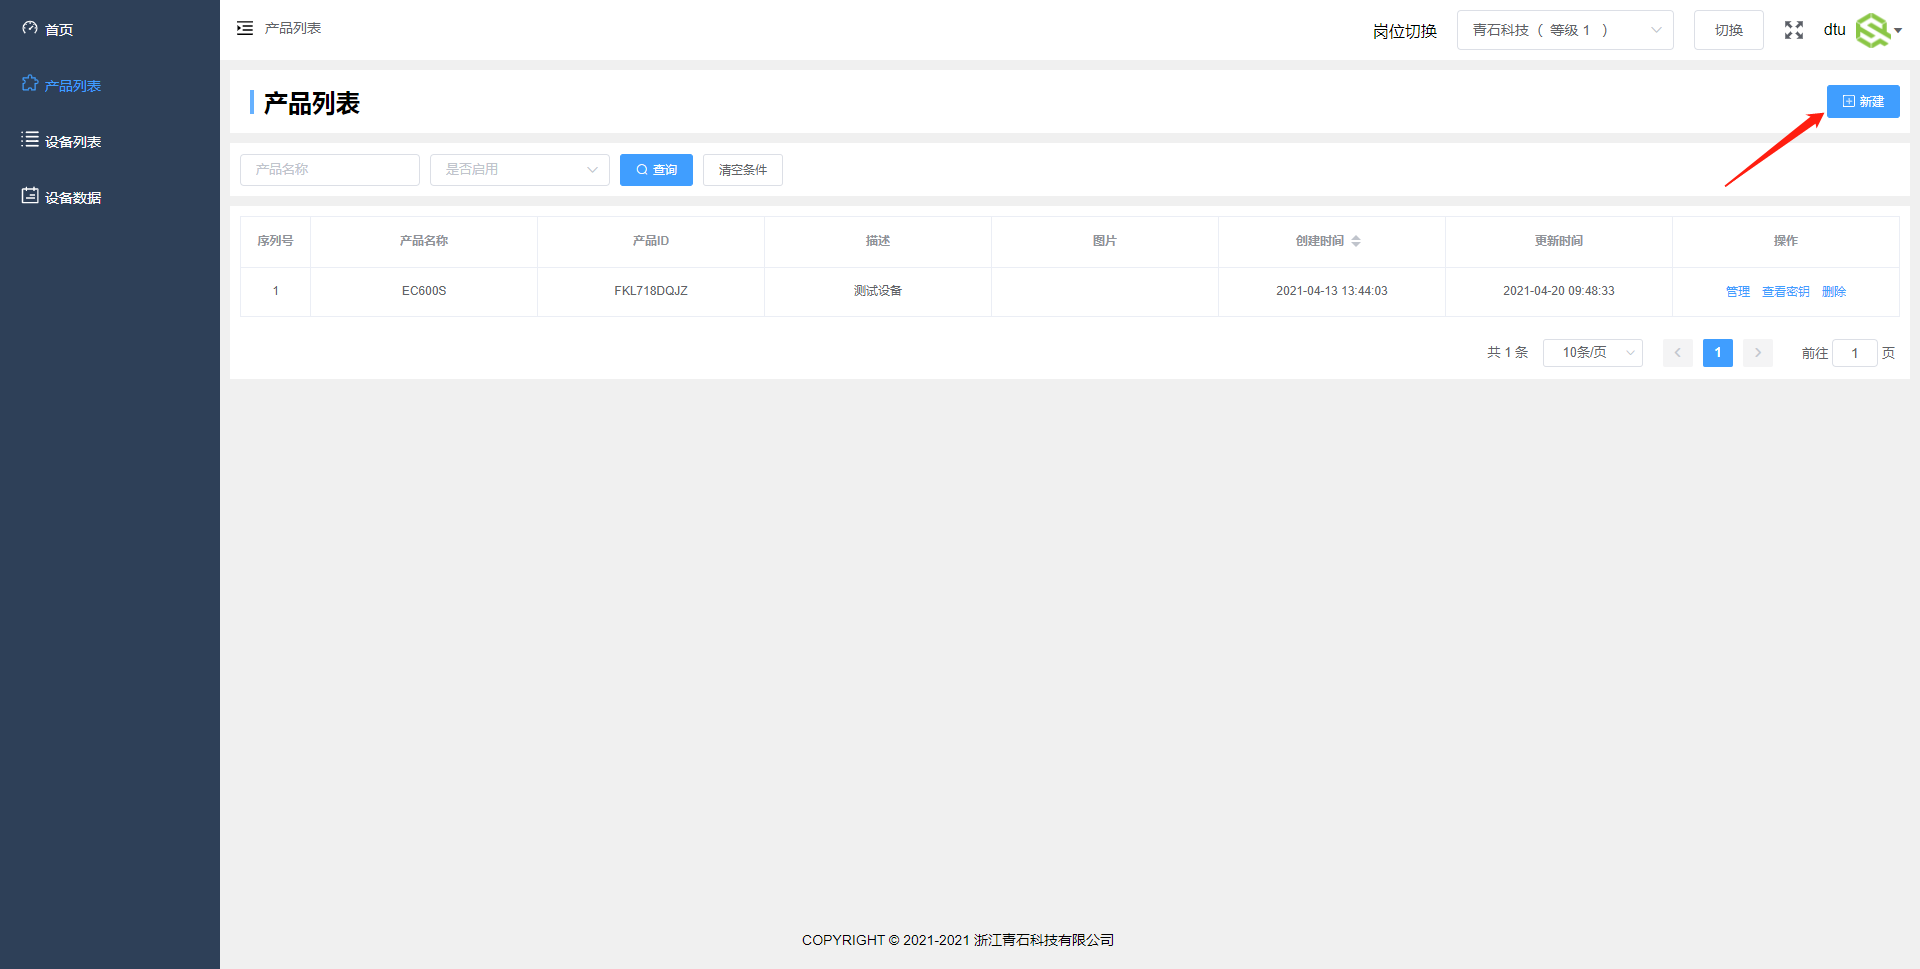Sort by creation time arrows

(1356, 241)
